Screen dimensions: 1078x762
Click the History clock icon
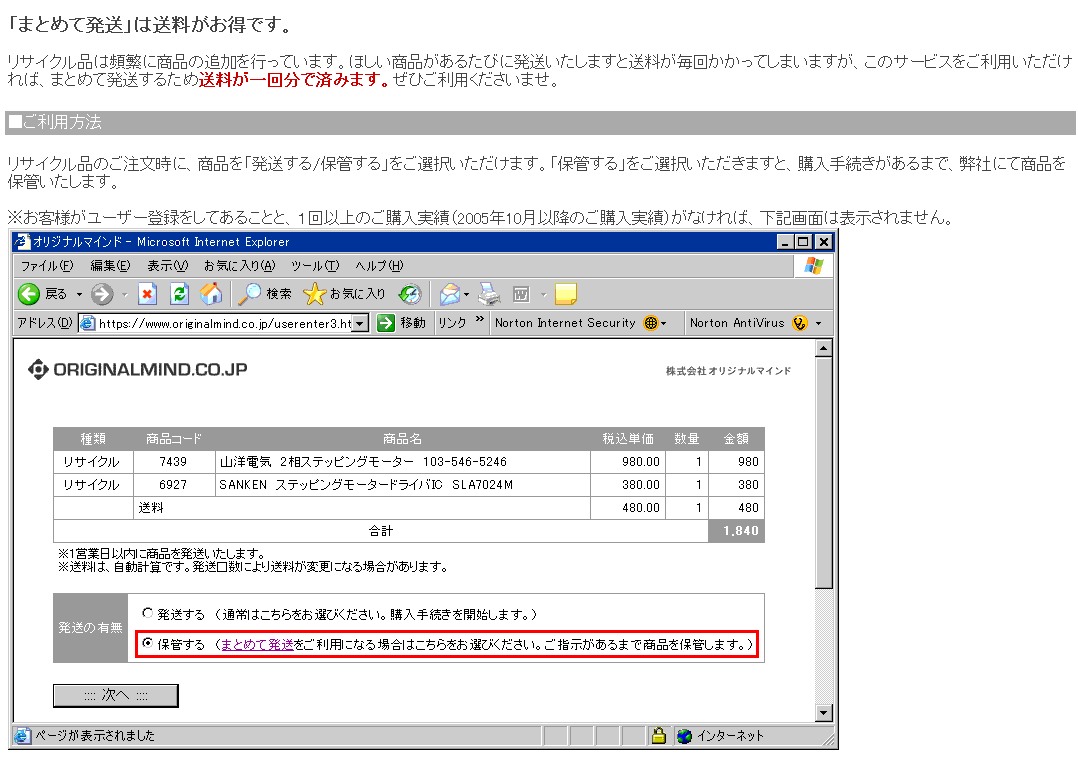410,294
